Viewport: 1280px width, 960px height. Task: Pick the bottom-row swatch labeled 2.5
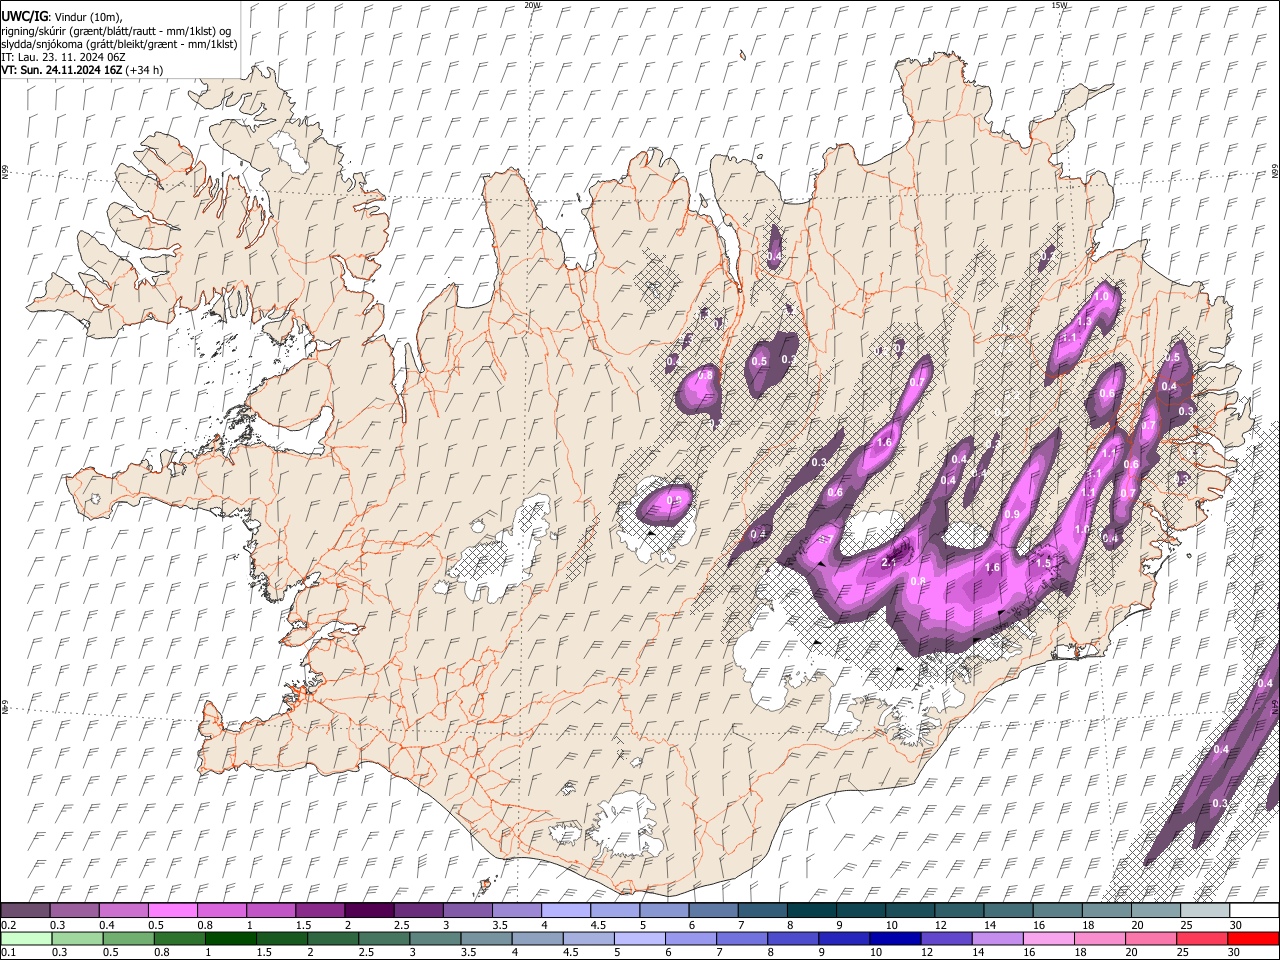pyautogui.click(x=384, y=938)
